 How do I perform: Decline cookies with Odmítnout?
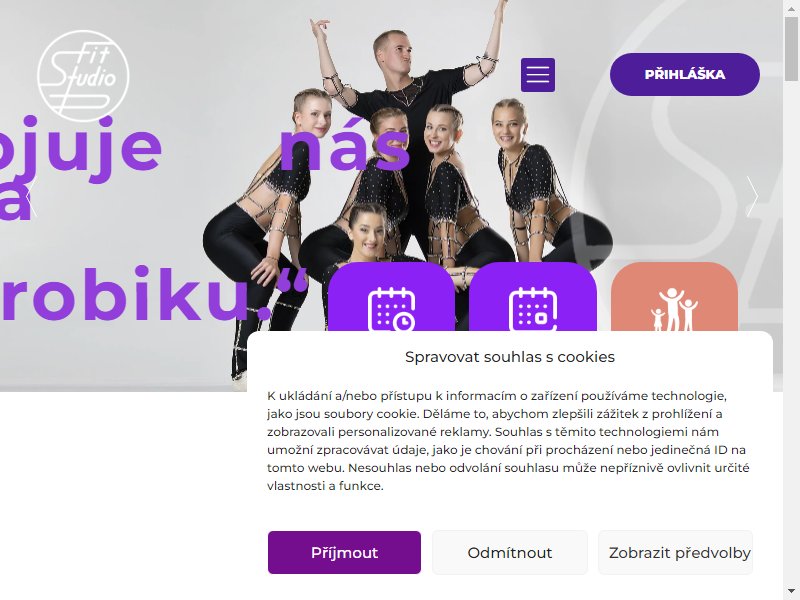point(510,553)
